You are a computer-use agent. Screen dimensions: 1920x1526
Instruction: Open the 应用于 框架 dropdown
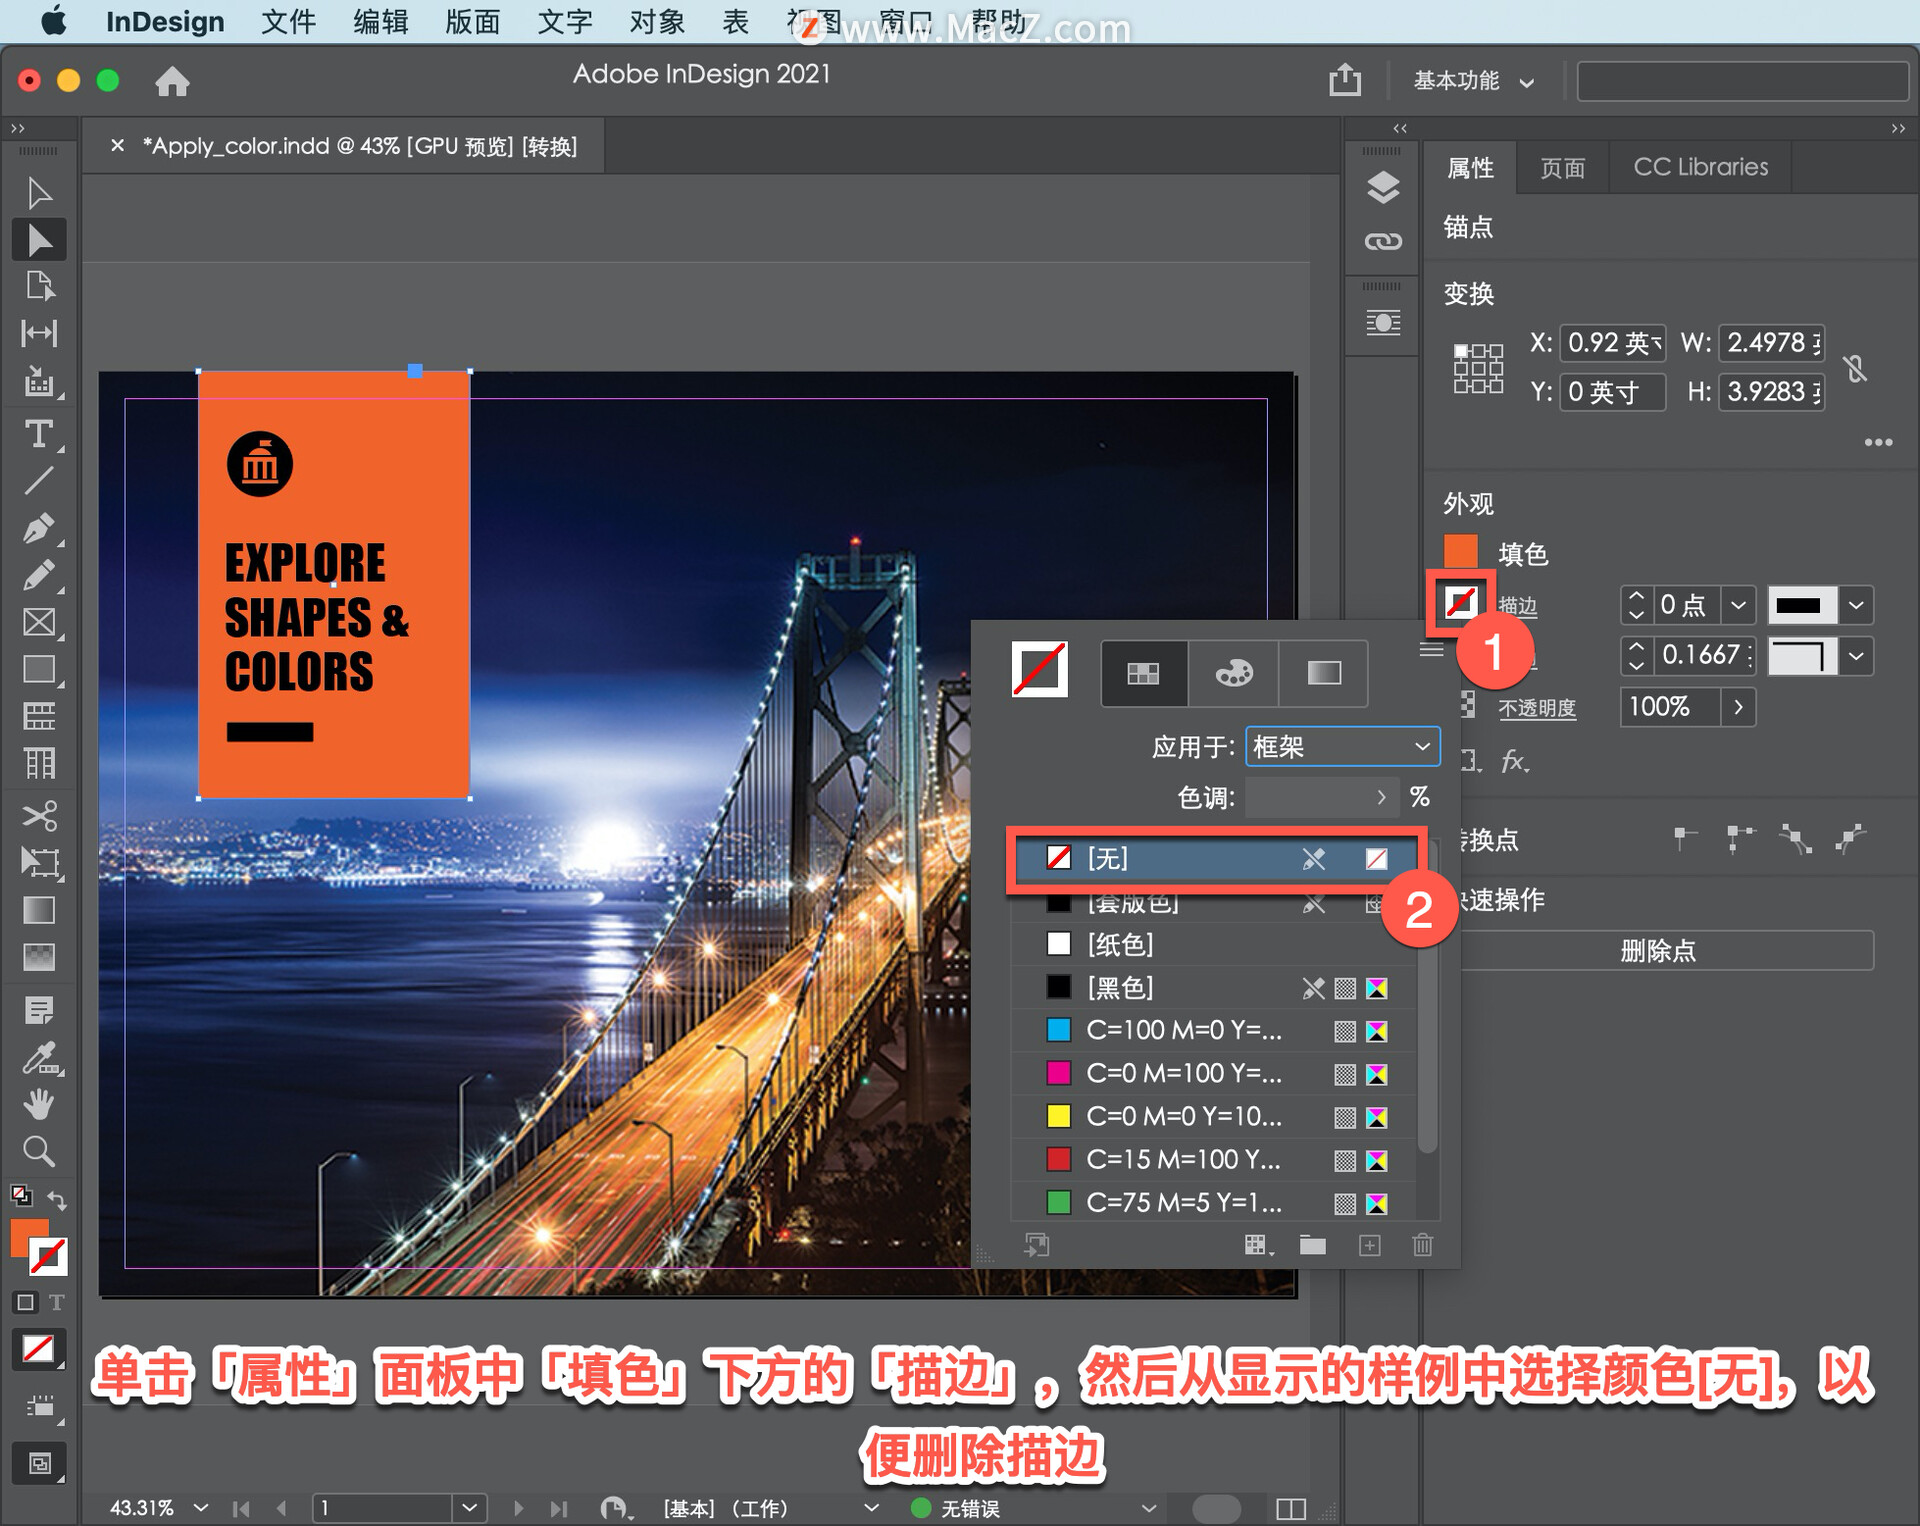1342,747
